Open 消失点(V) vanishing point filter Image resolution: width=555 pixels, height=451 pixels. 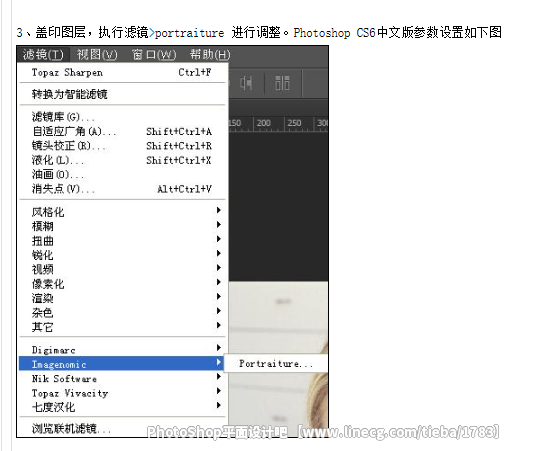click(122, 189)
